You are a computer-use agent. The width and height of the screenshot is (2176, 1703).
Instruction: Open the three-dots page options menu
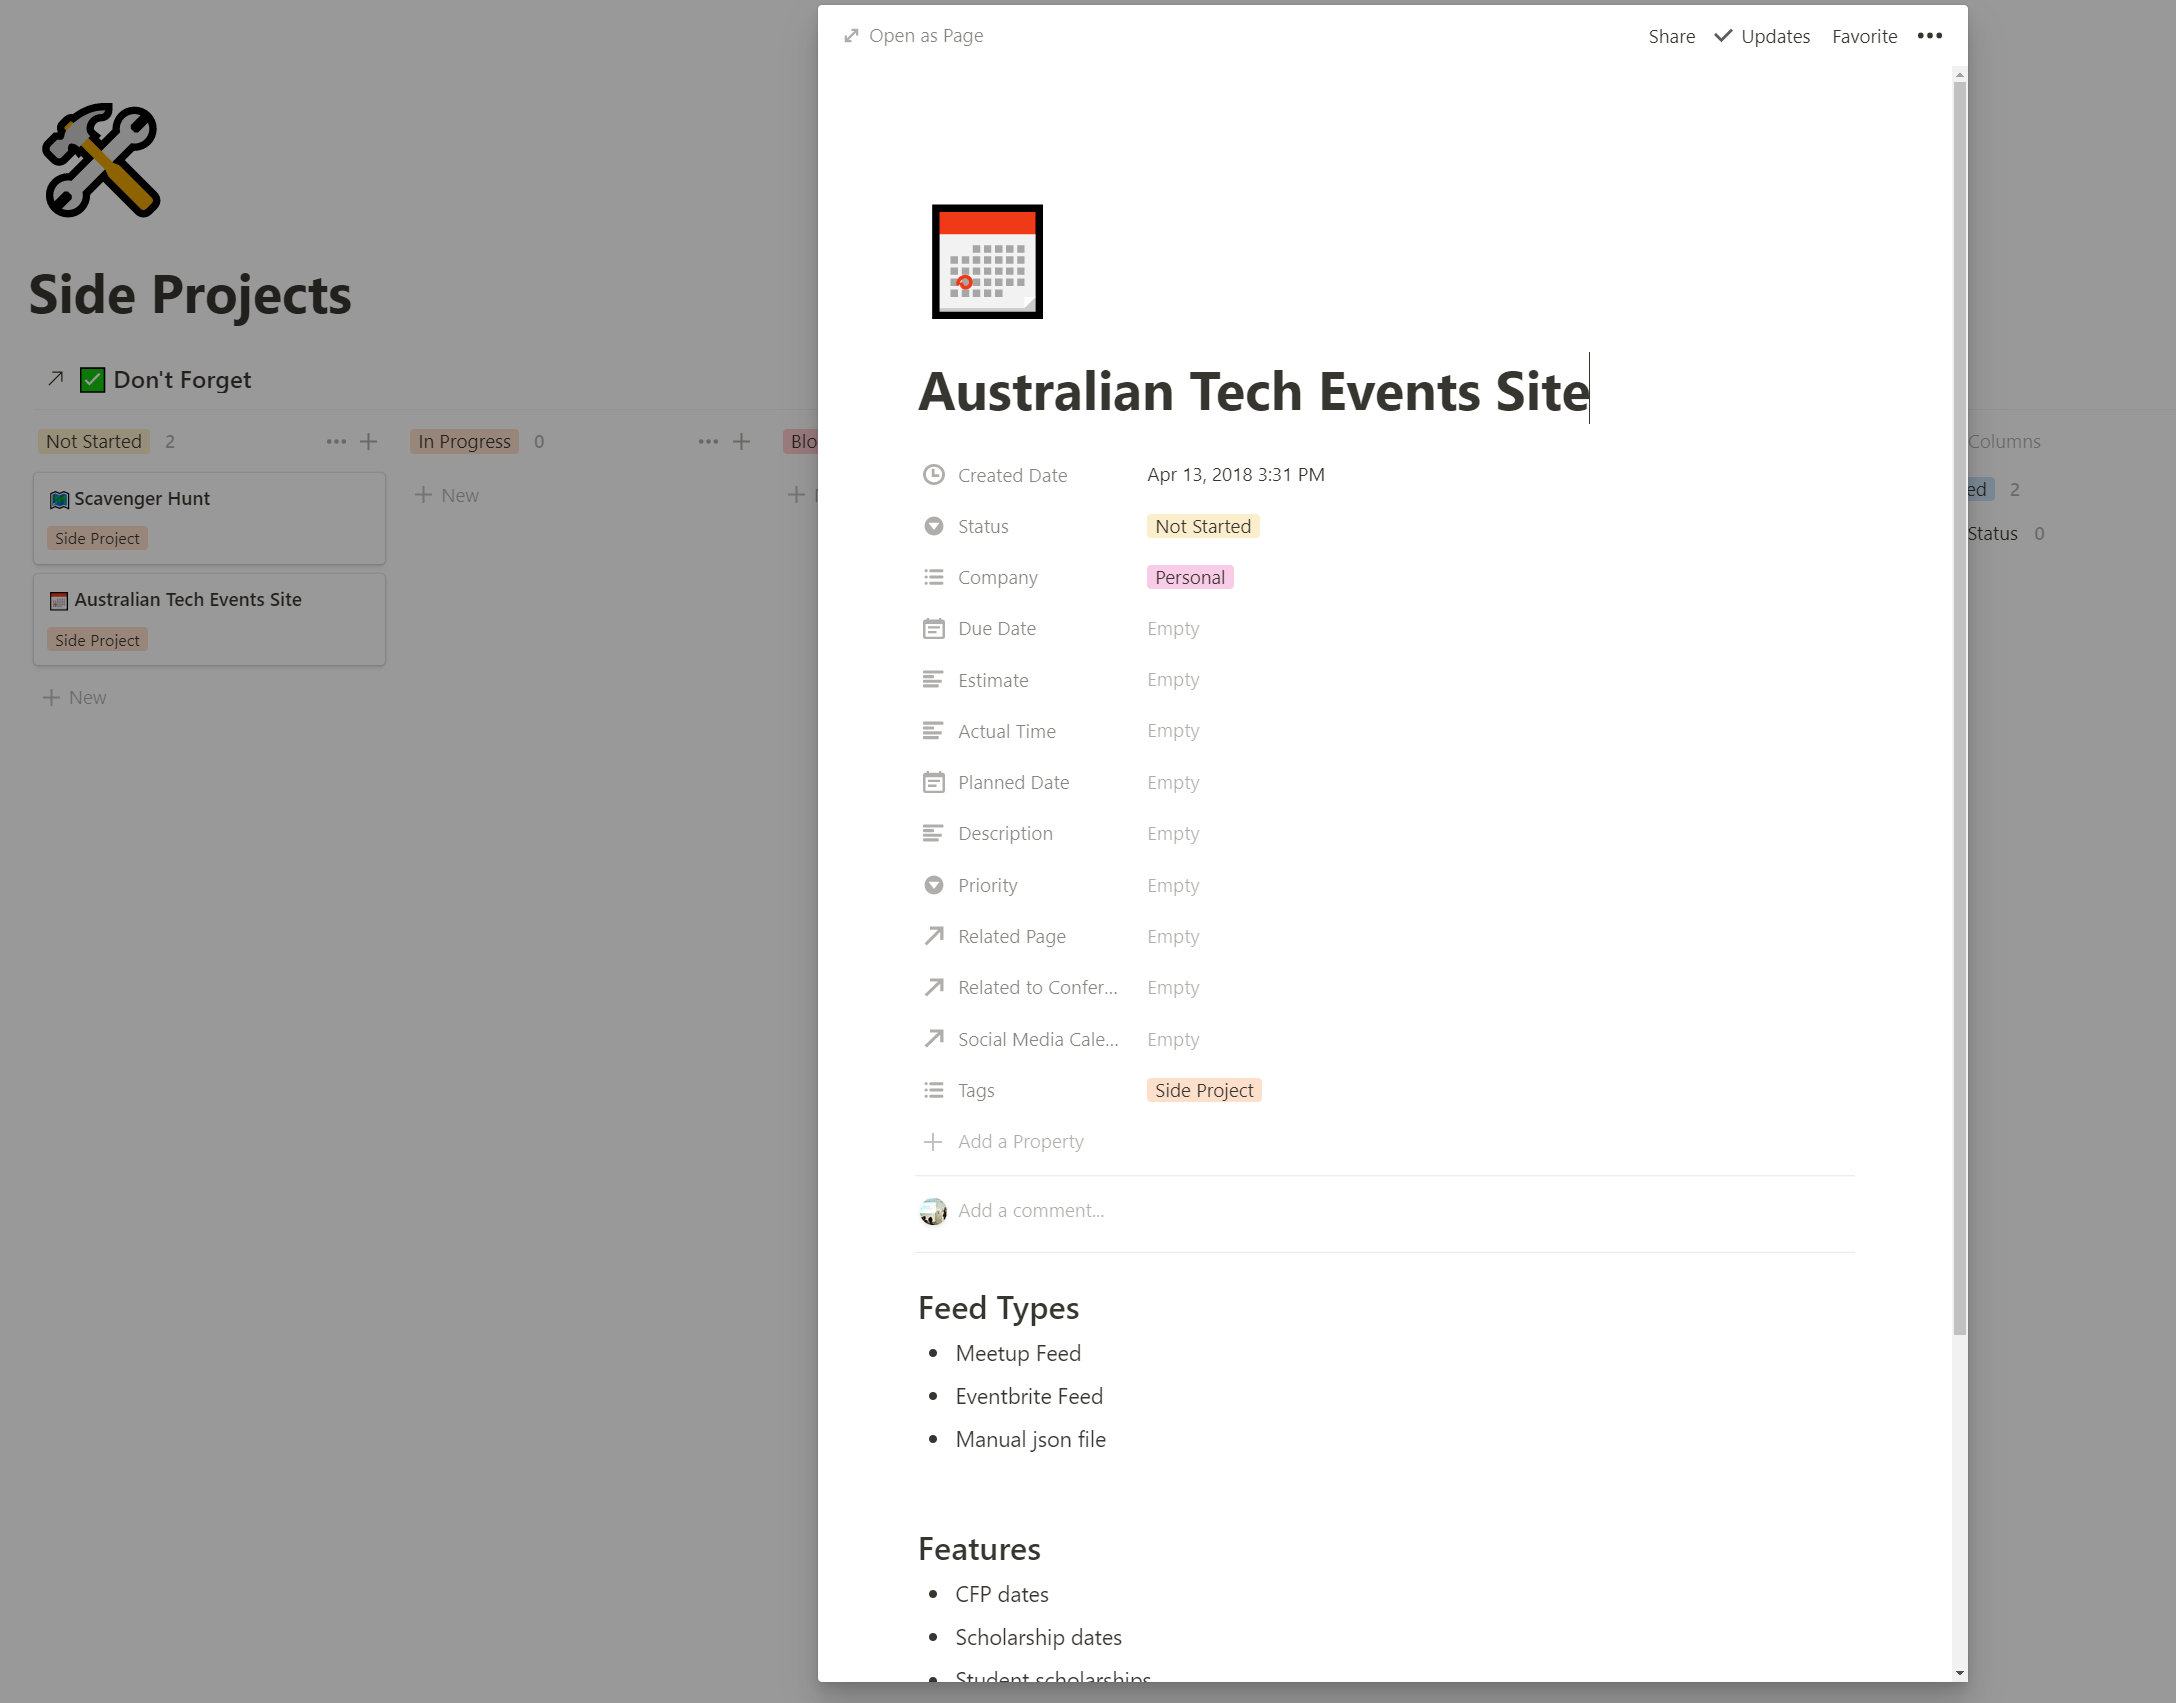[x=1929, y=36]
